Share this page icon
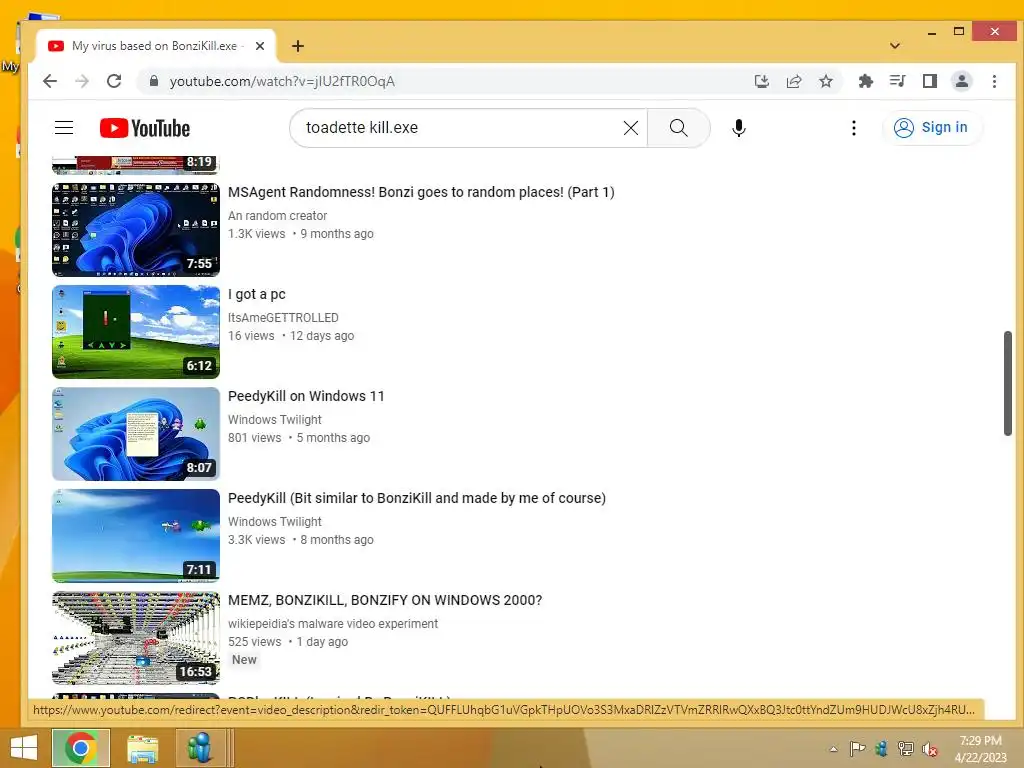 (x=794, y=81)
